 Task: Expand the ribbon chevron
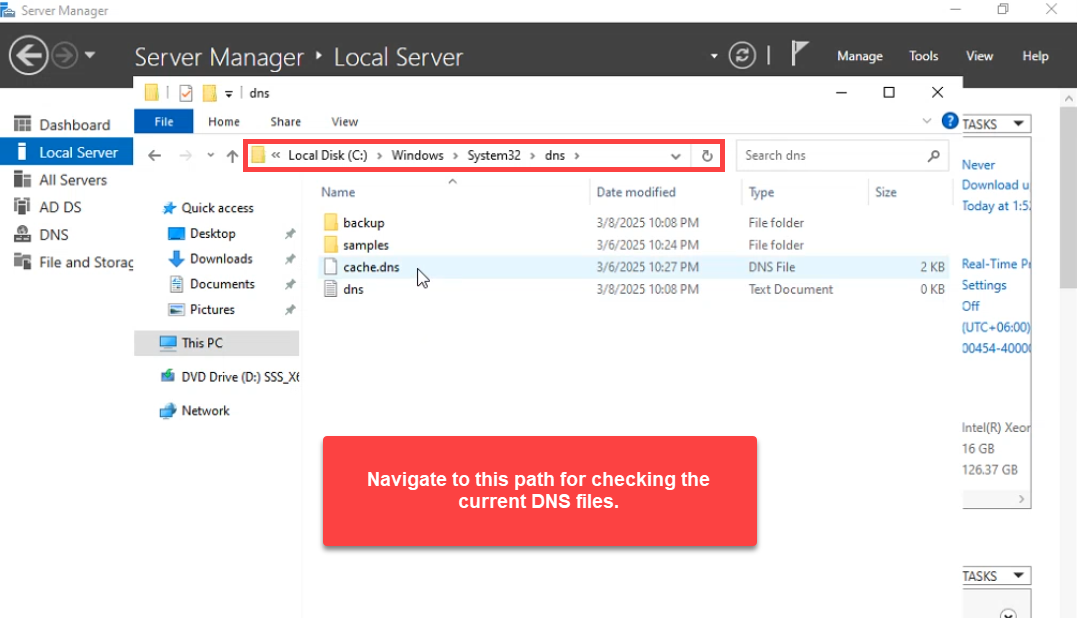(927, 122)
